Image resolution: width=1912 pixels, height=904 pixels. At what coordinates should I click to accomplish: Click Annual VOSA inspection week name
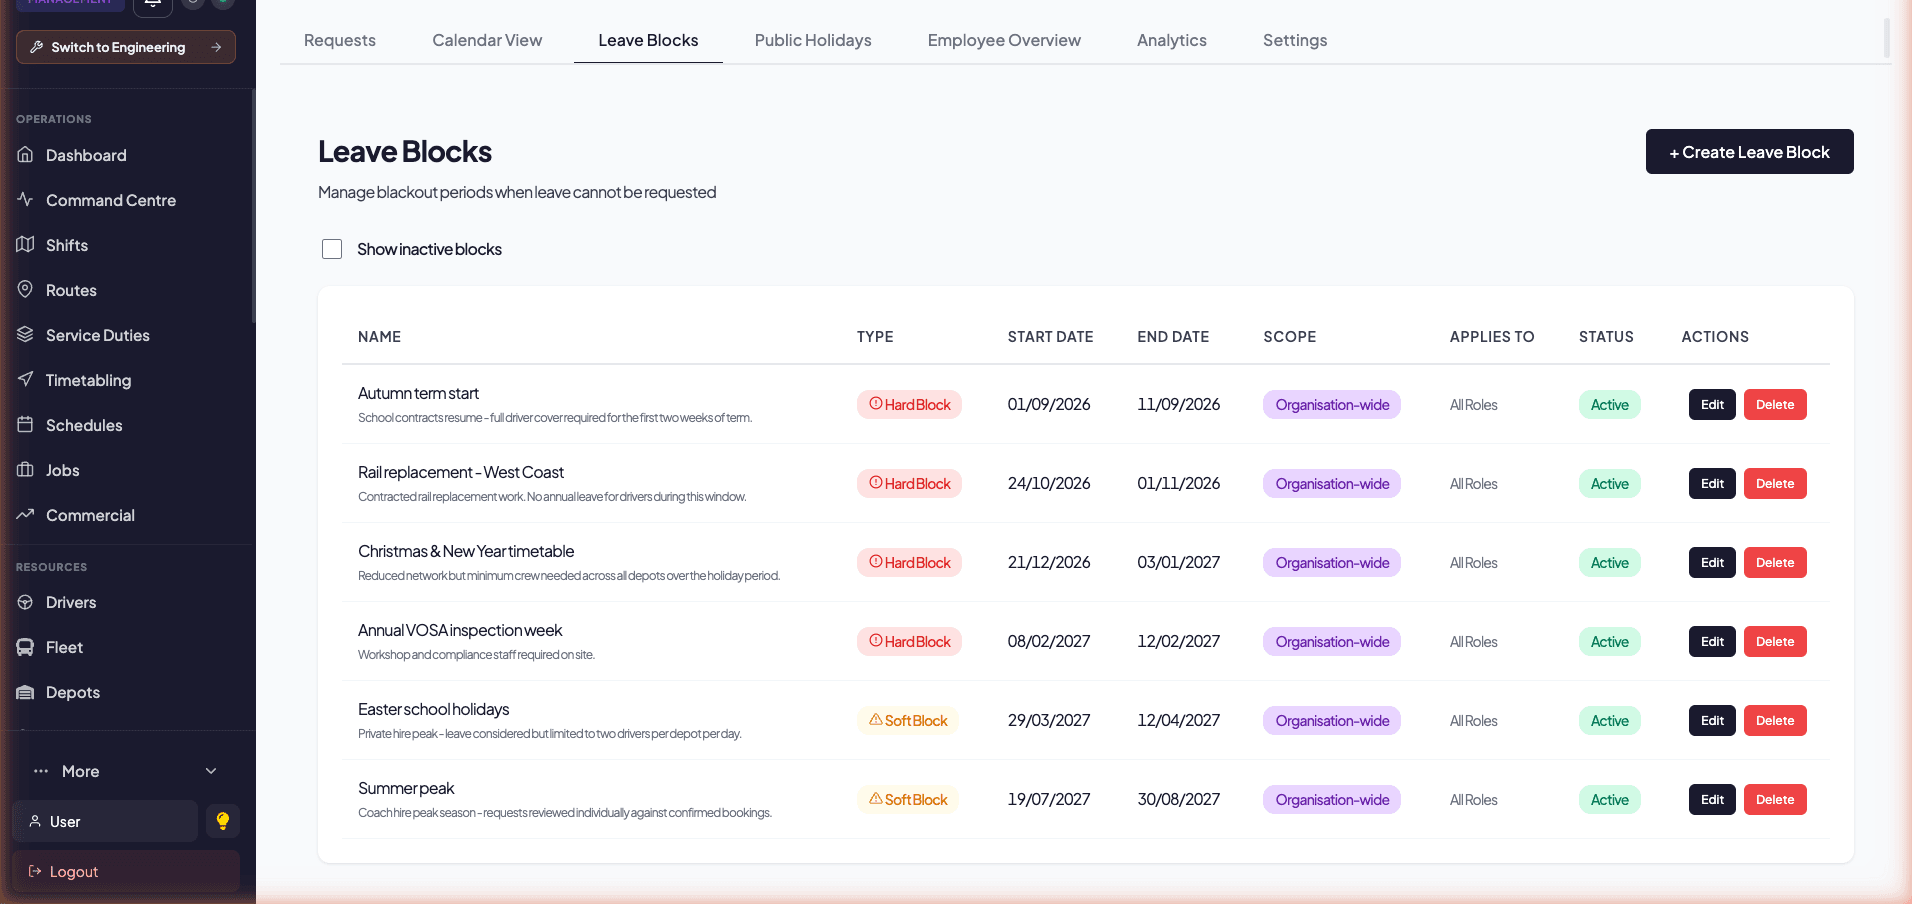coord(460,631)
